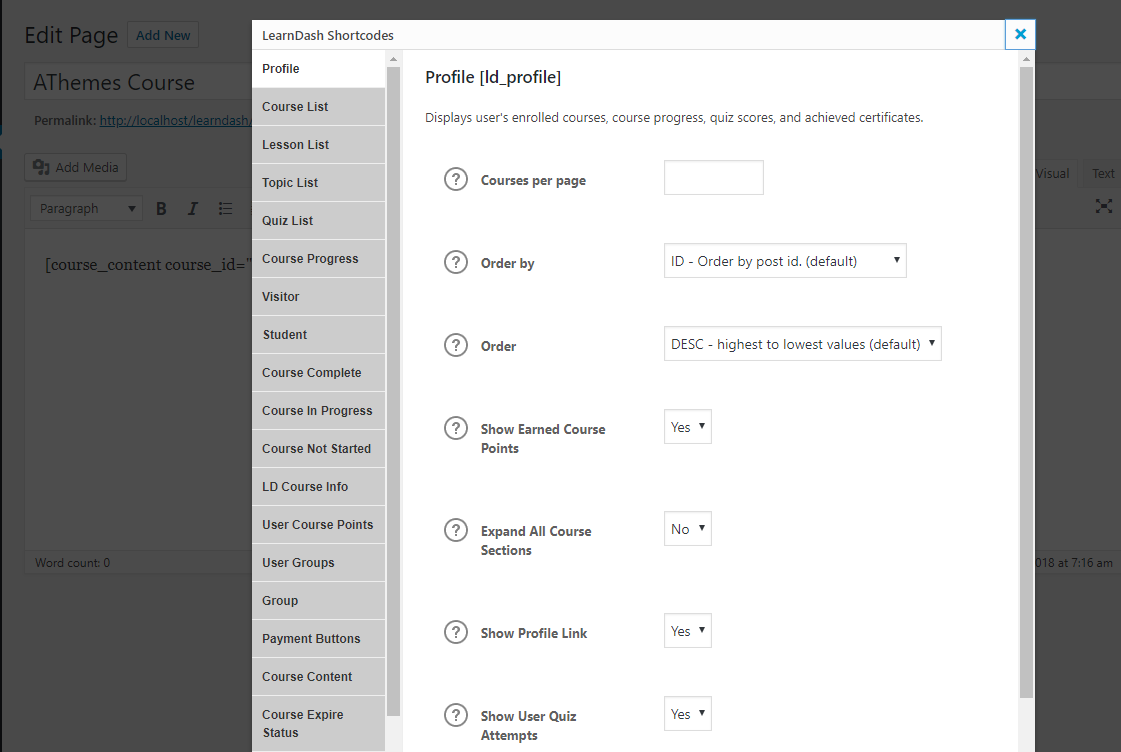Open the Order by dropdown
Image resolution: width=1121 pixels, height=752 pixels.
[785, 261]
